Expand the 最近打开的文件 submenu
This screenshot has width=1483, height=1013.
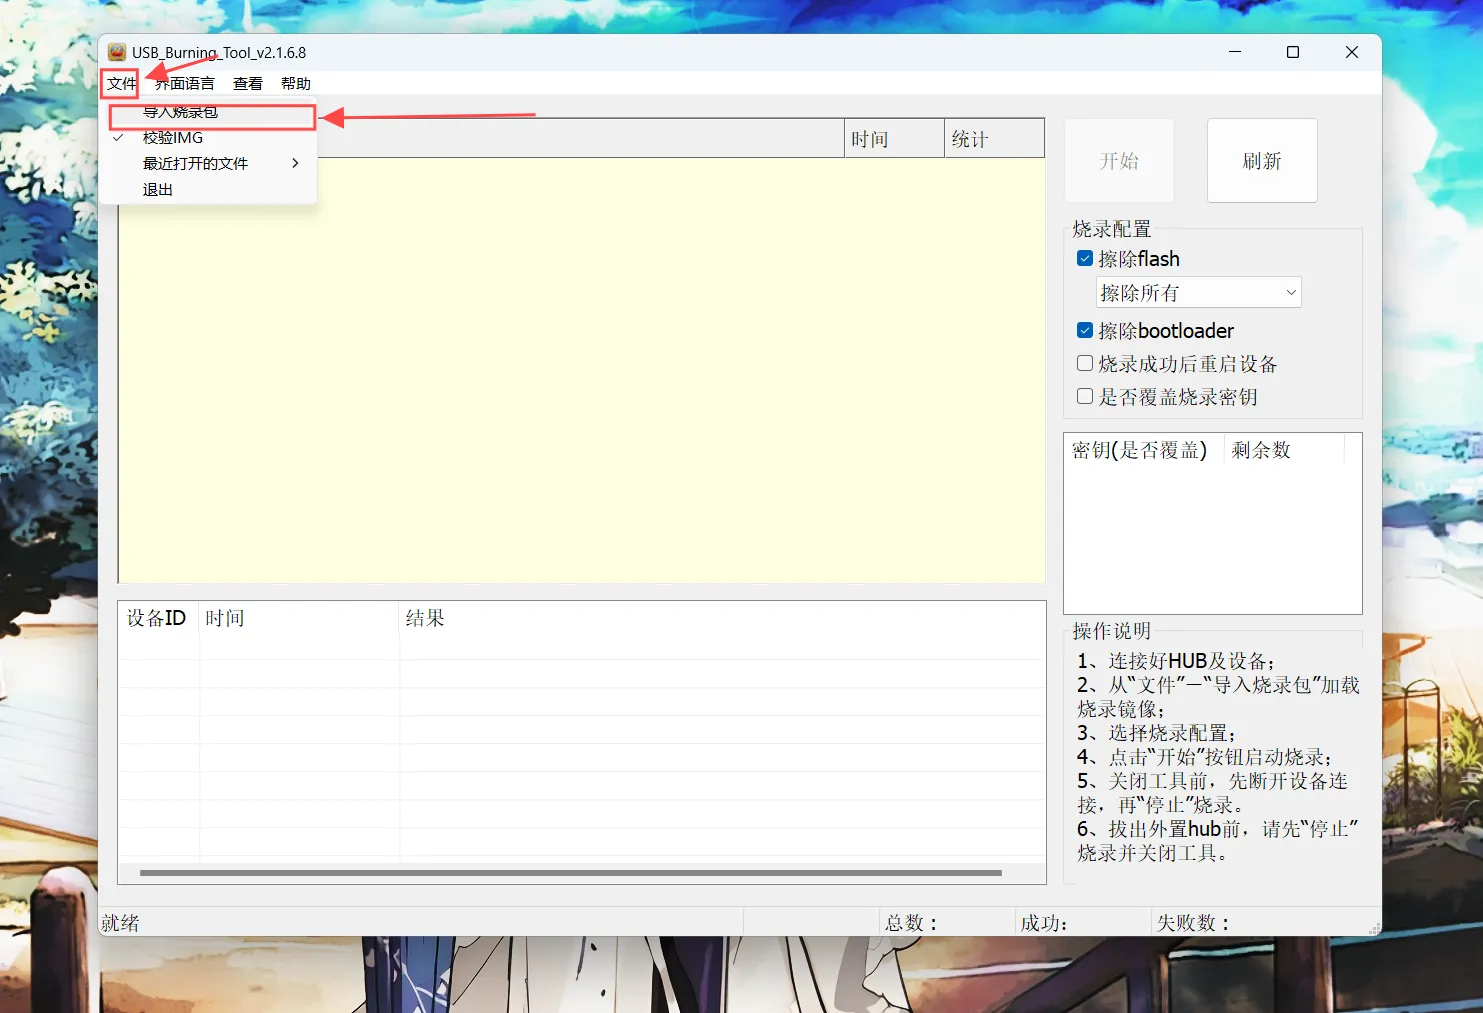point(196,164)
